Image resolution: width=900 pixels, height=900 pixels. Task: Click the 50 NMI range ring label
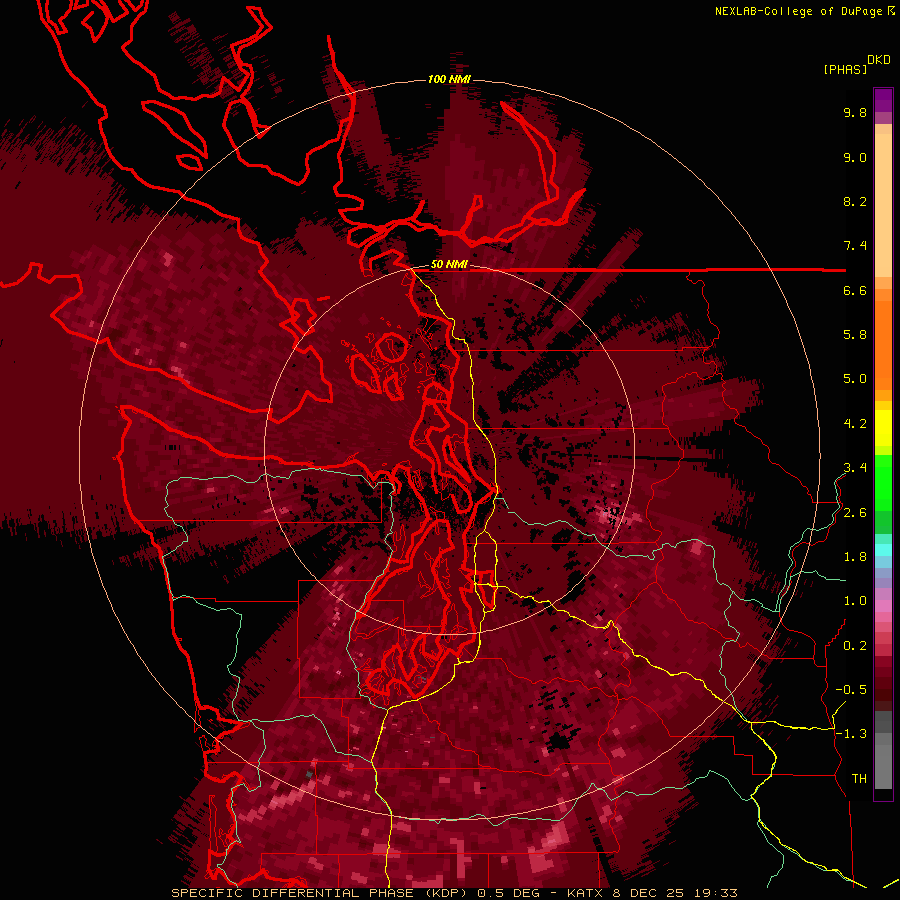(x=449, y=265)
